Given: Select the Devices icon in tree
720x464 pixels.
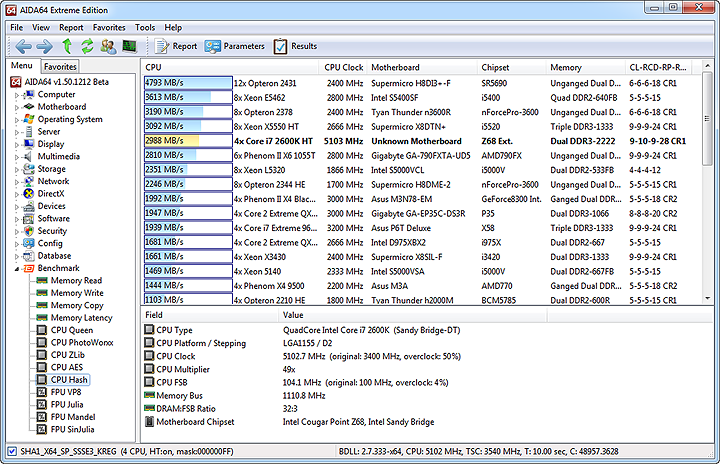Looking at the screenshot, I should coord(28,206).
